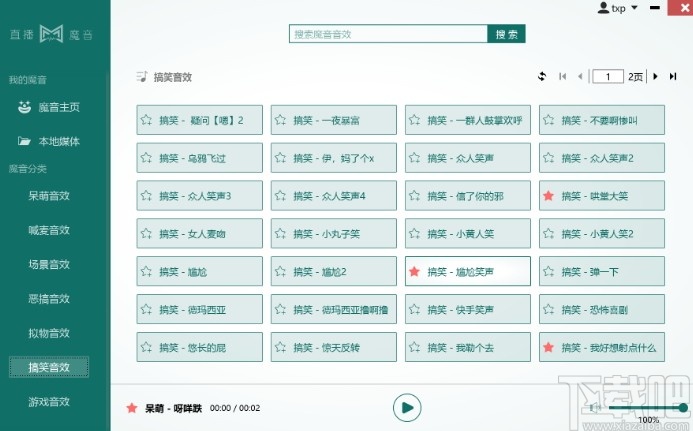693x431 pixels.
Task: Favorite star for 弹一下 sound
Action: (548, 271)
